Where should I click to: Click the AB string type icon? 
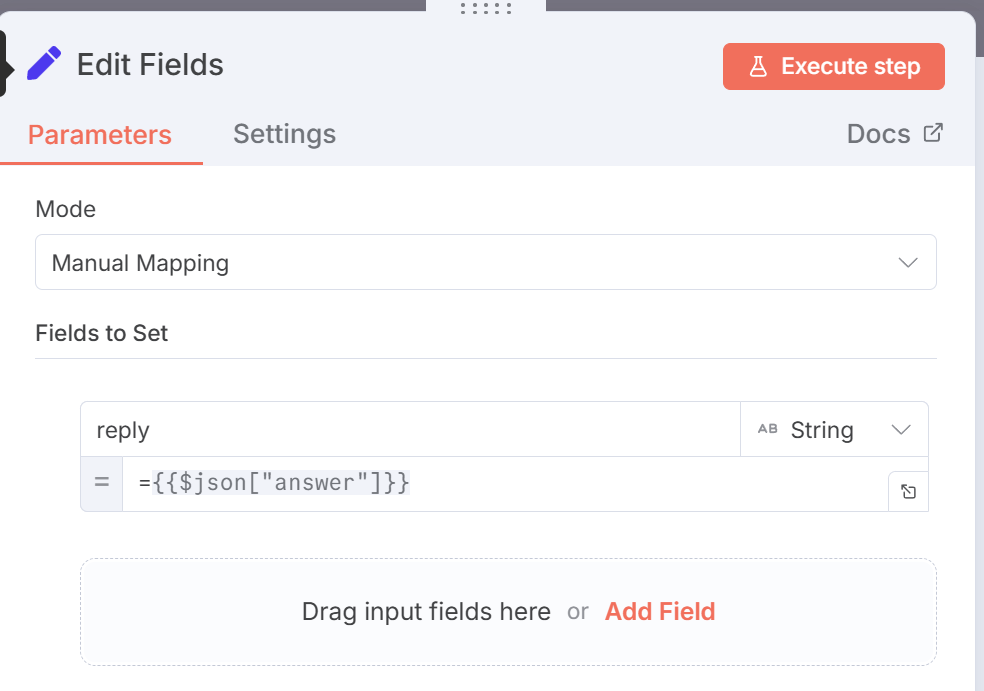click(768, 430)
